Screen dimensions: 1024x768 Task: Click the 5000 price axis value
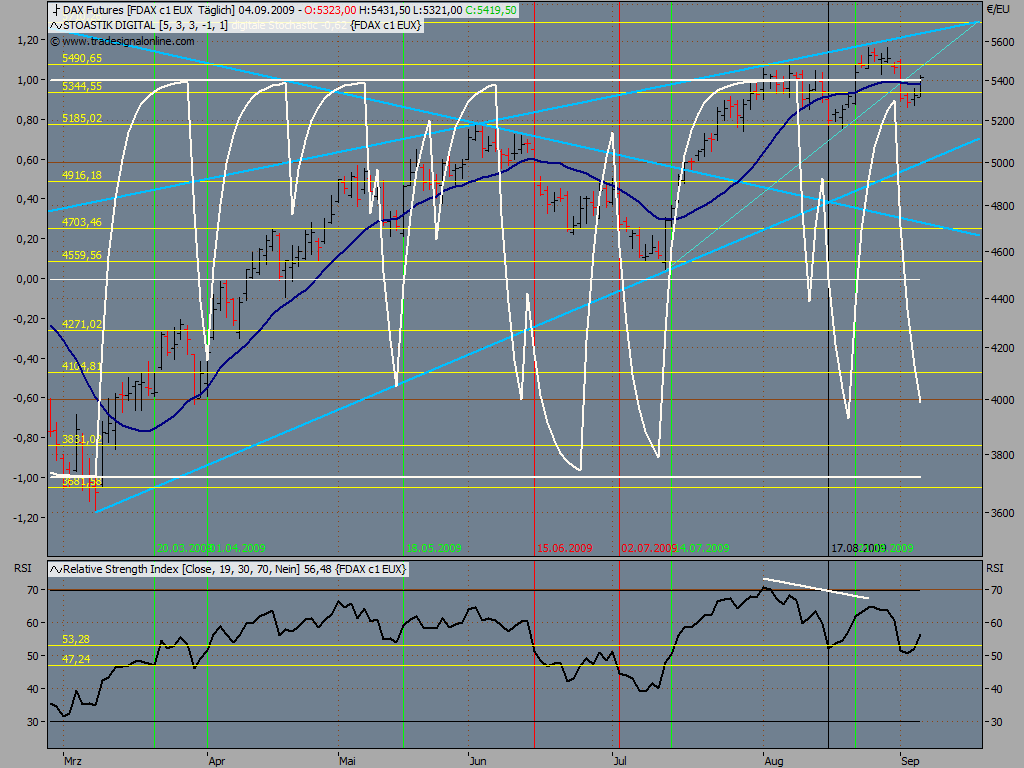click(x=1002, y=163)
